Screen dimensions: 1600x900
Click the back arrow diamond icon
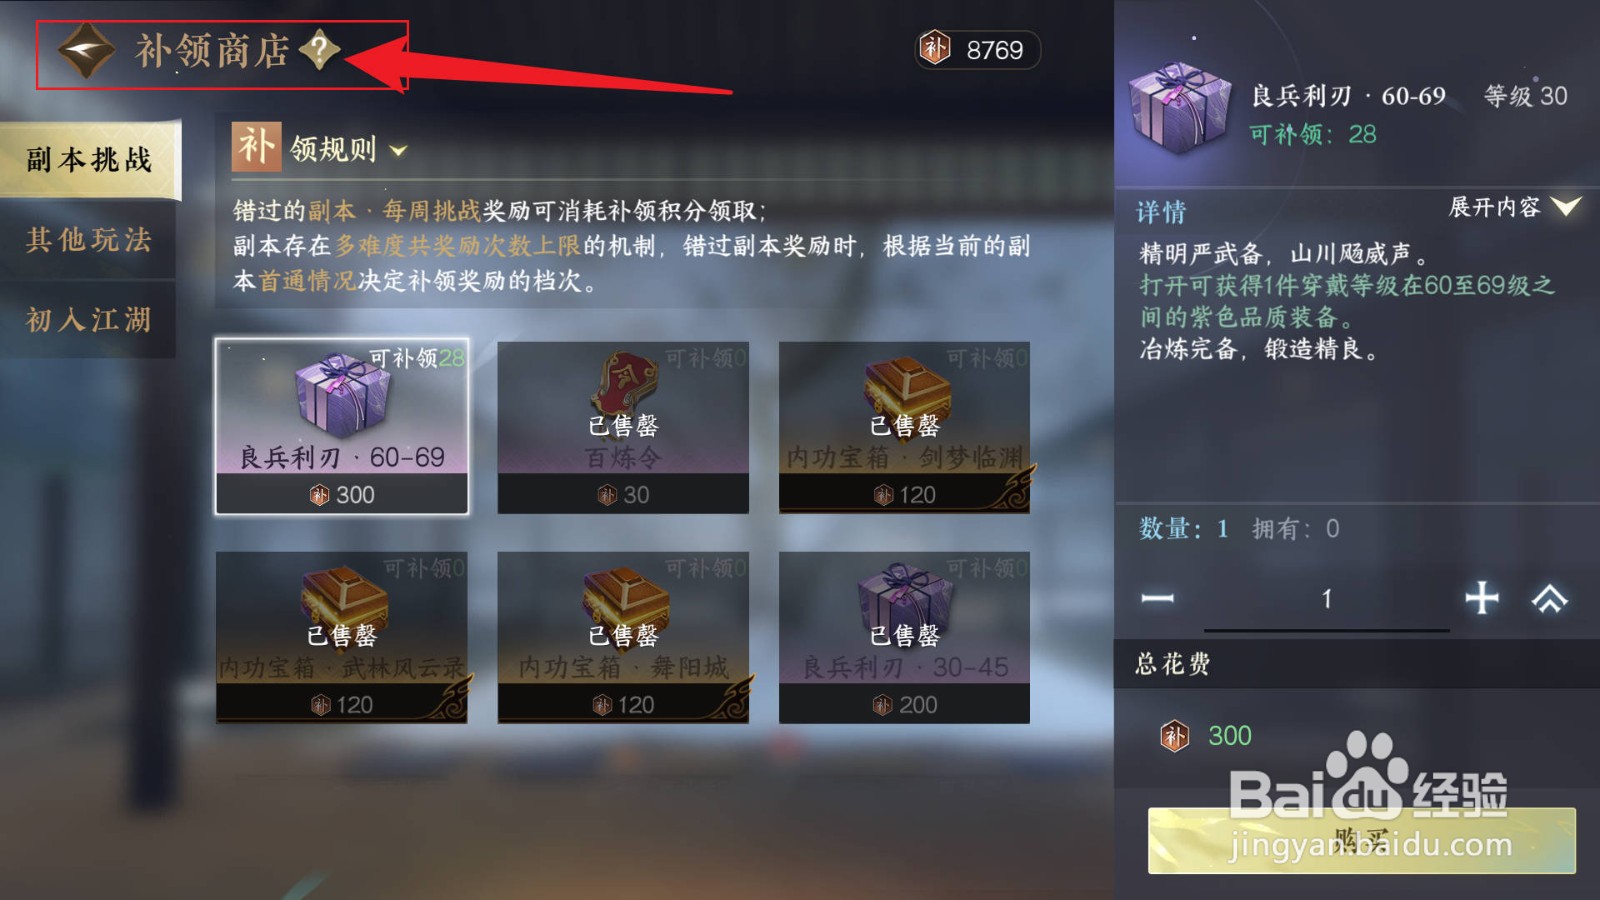coord(86,51)
